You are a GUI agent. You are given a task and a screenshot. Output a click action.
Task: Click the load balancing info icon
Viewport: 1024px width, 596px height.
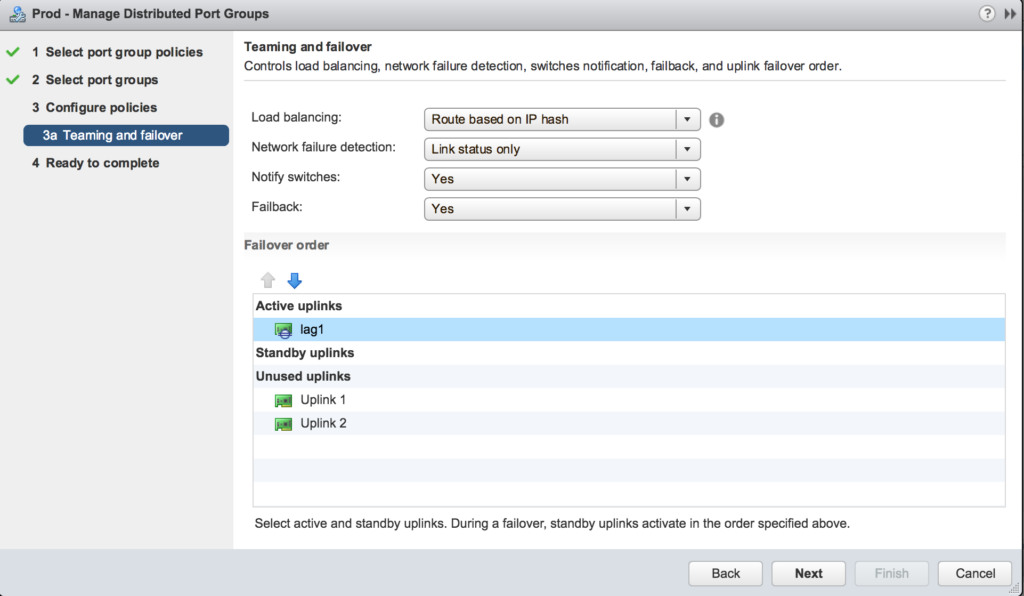(716, 120)
